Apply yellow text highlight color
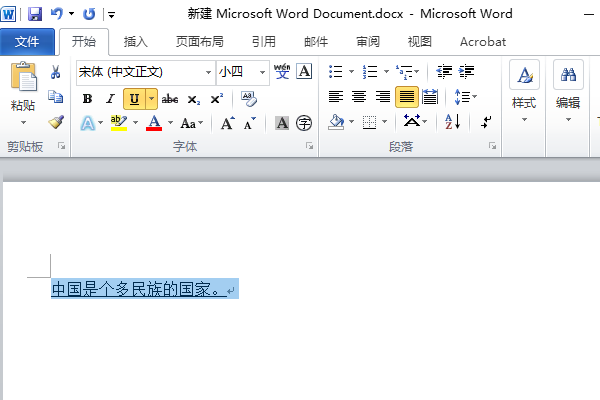Viewport: 600px width, 400px height. click(119, 123)
